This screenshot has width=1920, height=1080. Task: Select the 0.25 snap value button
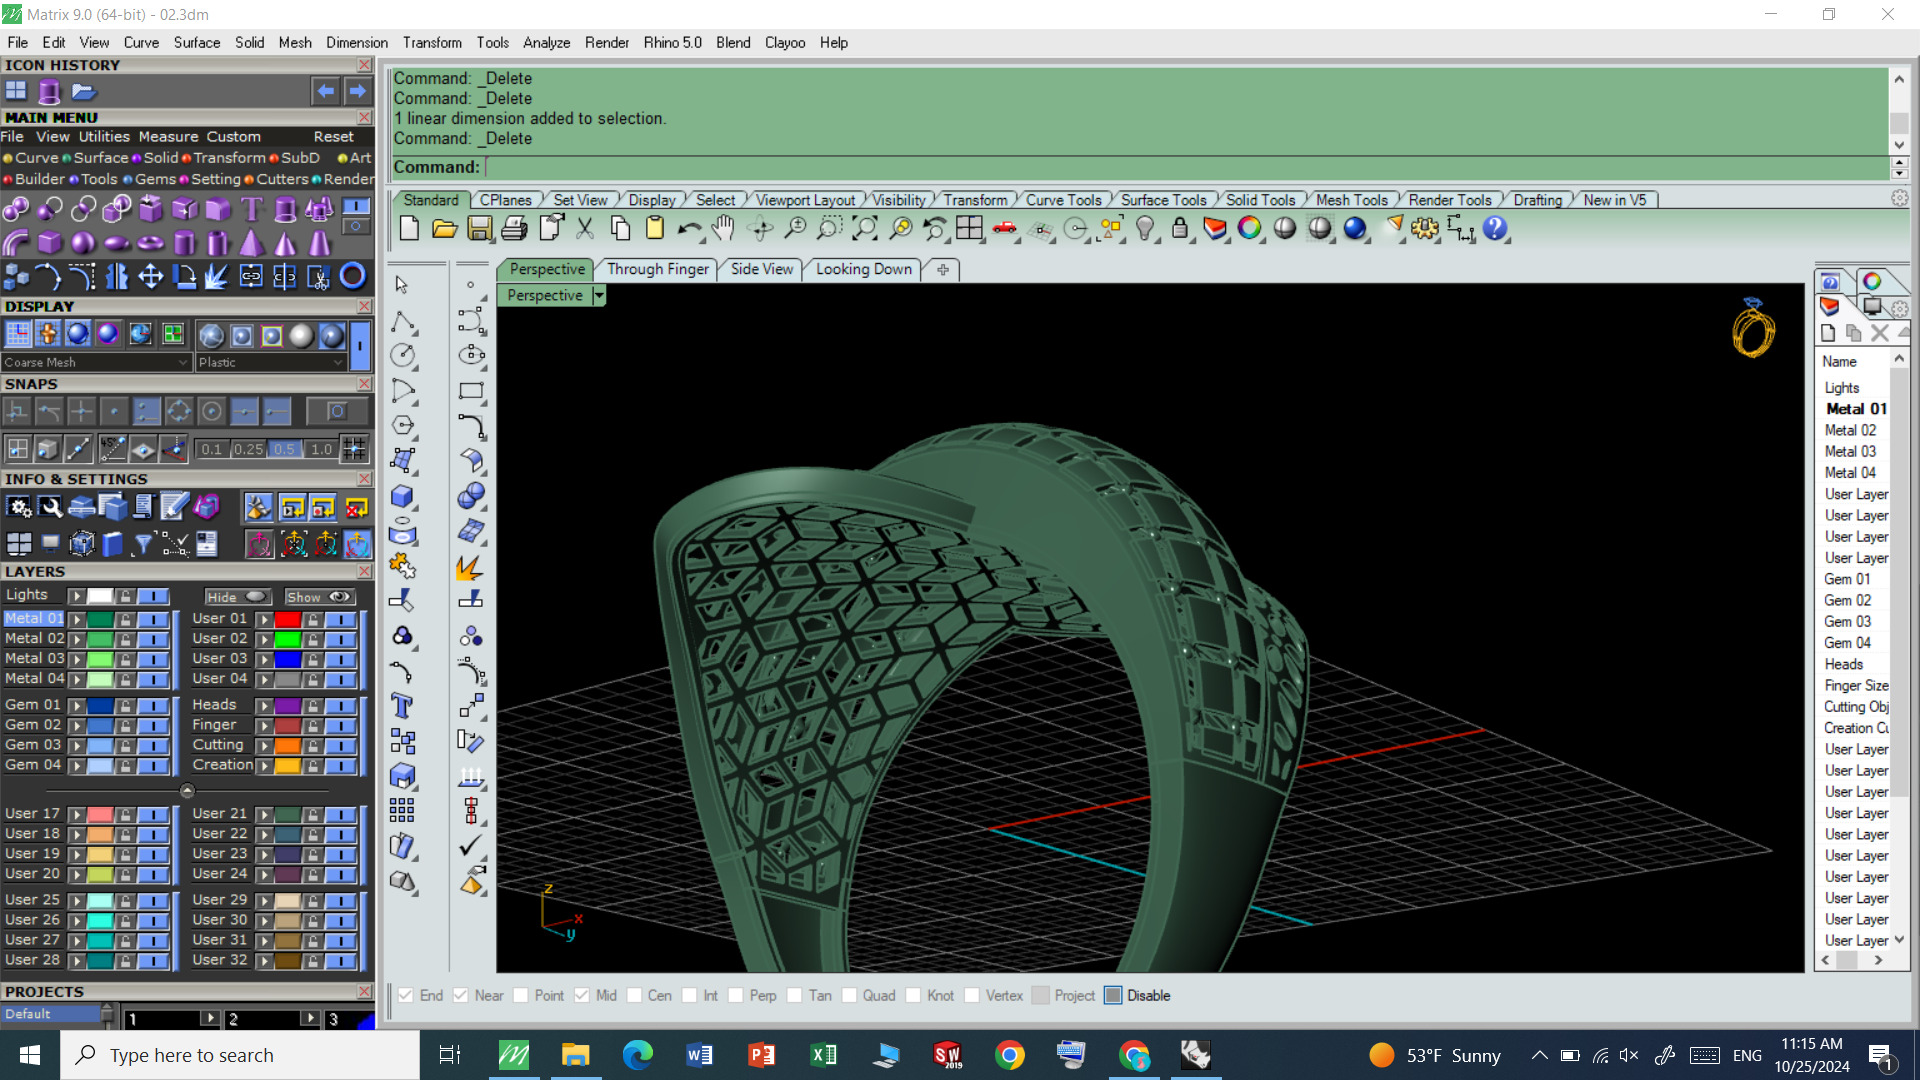click(x=248, y=450)
